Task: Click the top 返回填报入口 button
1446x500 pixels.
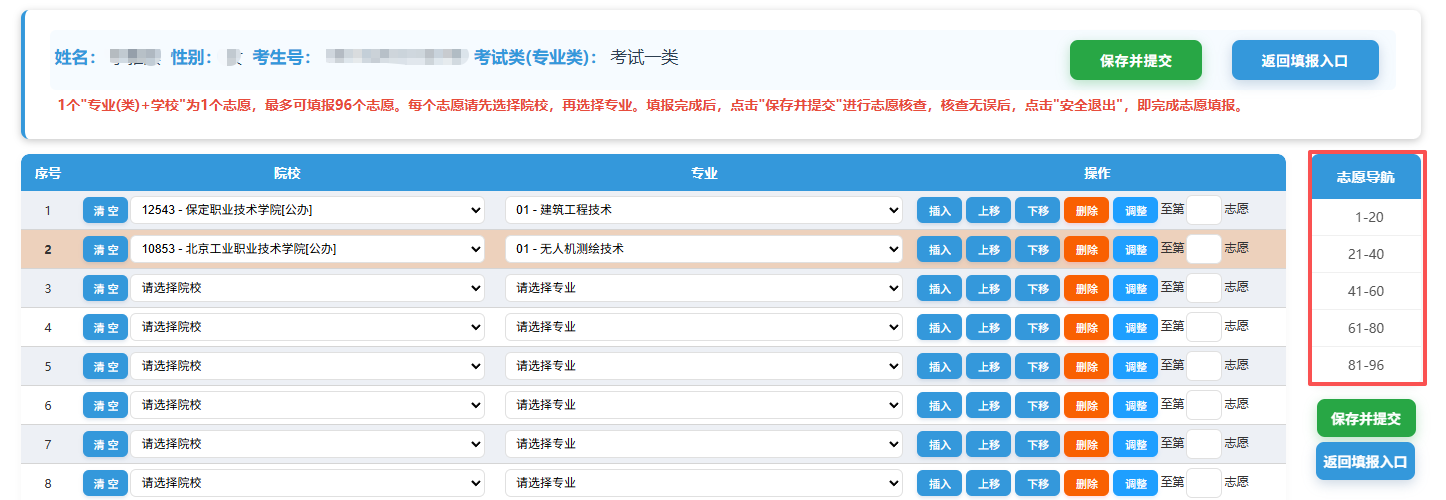Action: tap(1305, 60)
